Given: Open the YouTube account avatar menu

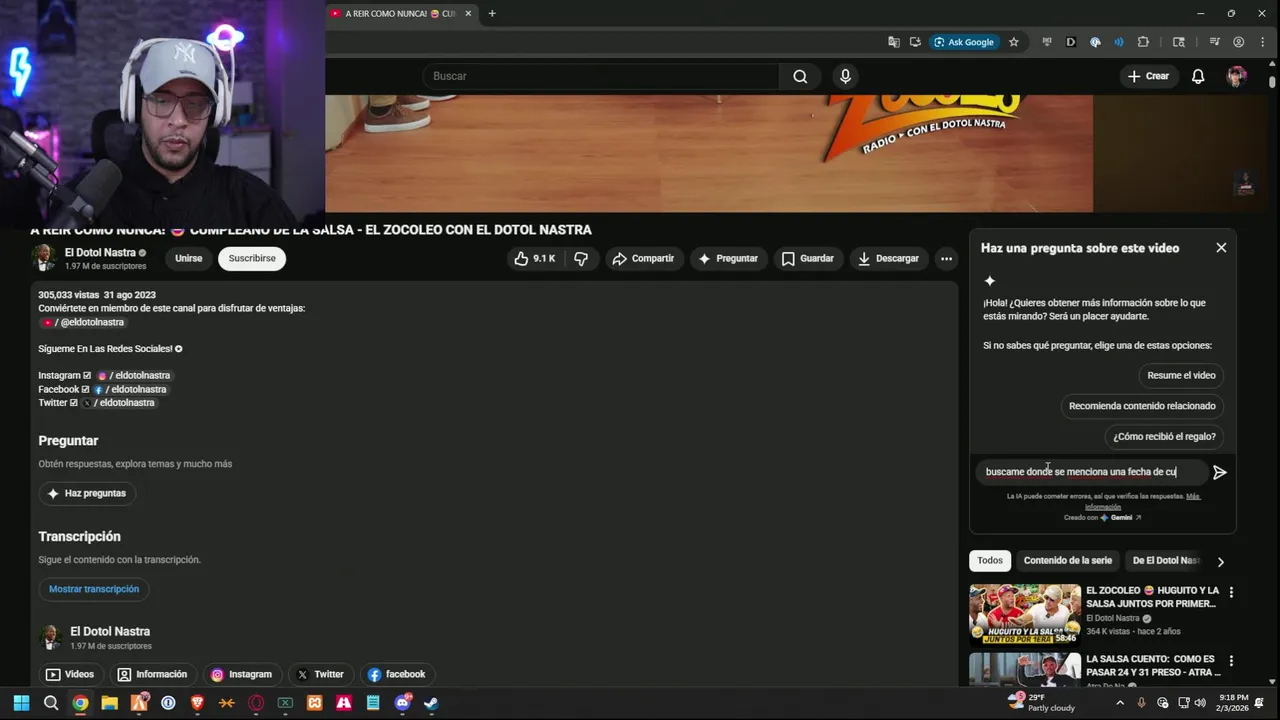Looking at the screenshot, I should coord(1237,76).
